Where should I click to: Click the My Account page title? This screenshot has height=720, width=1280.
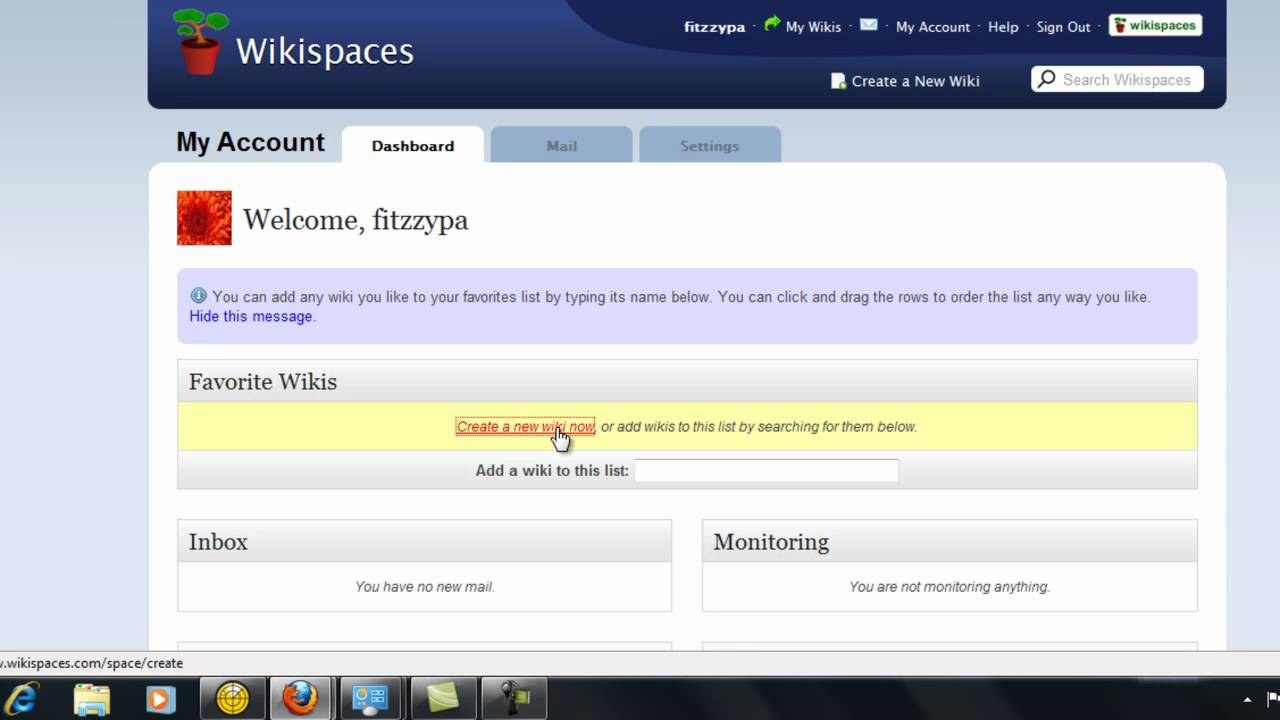[250, 142]
